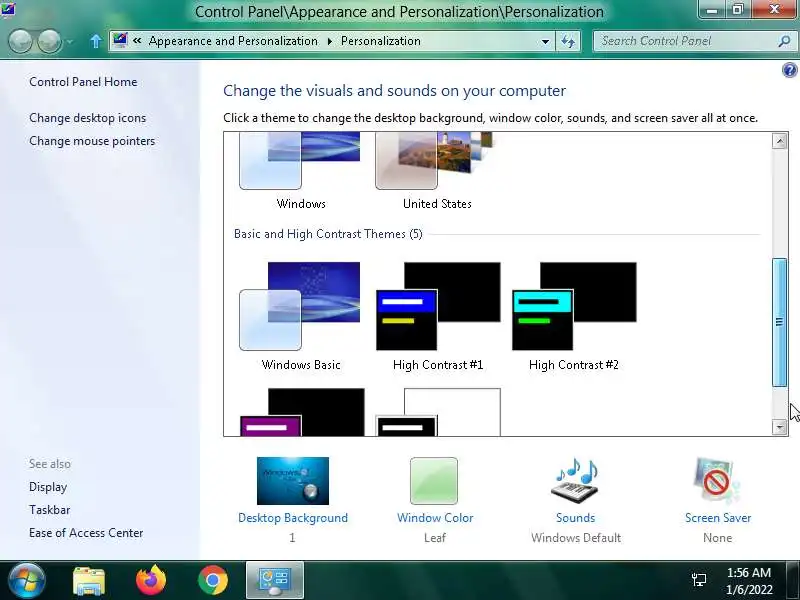Open Change mouse pointers link
The width and height of the screenshot is (800, 600).
[x=92, y=141]
